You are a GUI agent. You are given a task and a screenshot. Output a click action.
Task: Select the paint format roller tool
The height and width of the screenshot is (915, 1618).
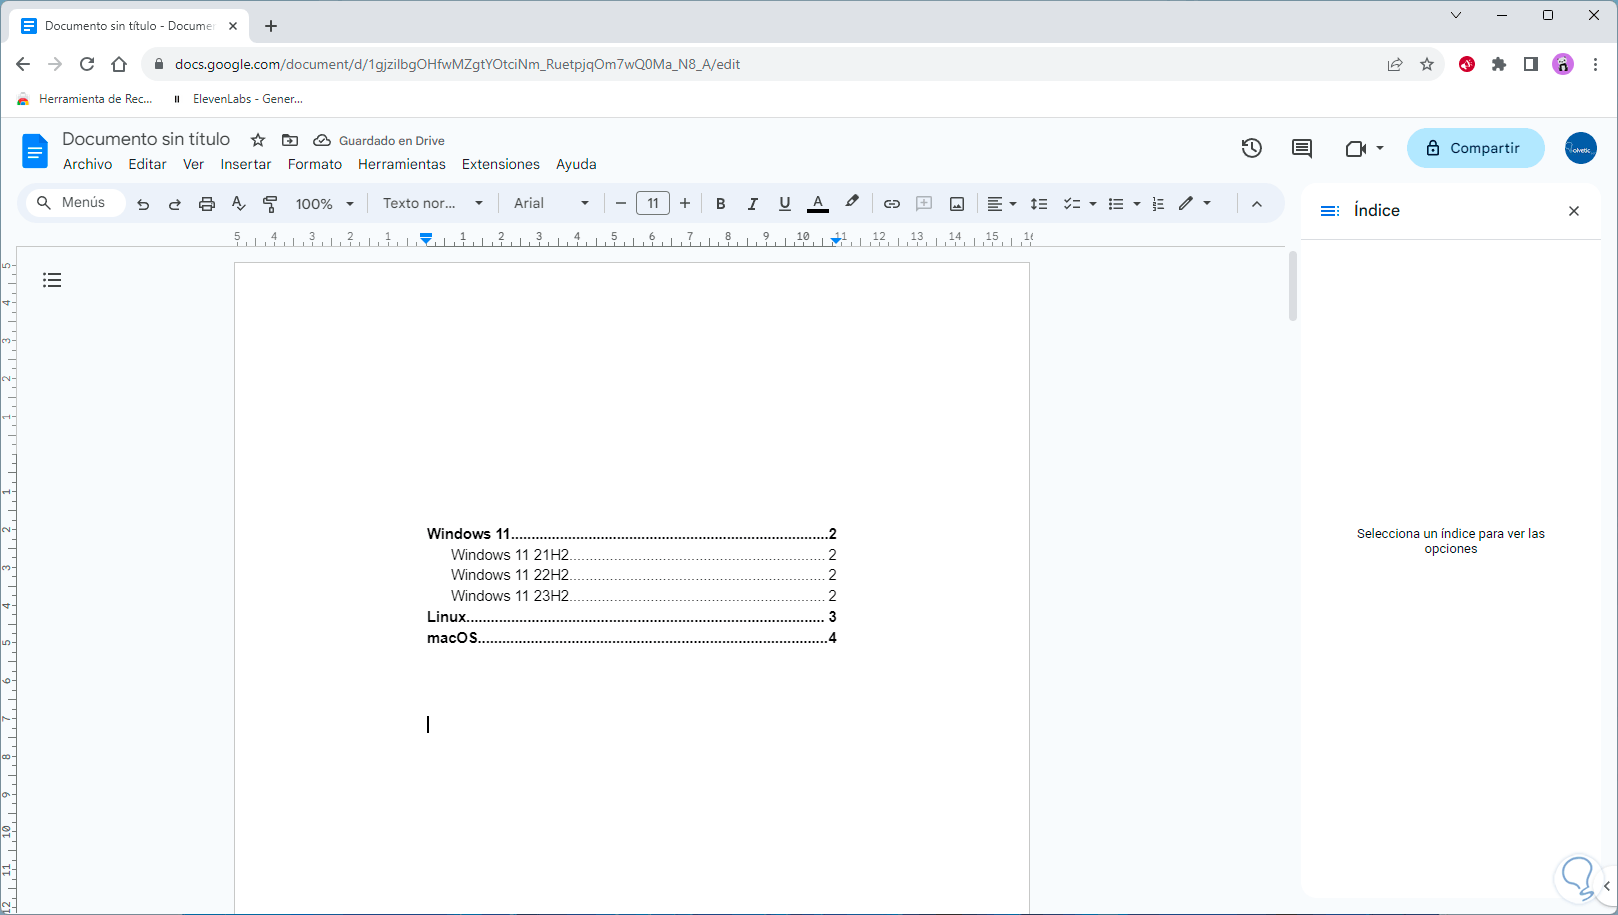tap(270, 204)
